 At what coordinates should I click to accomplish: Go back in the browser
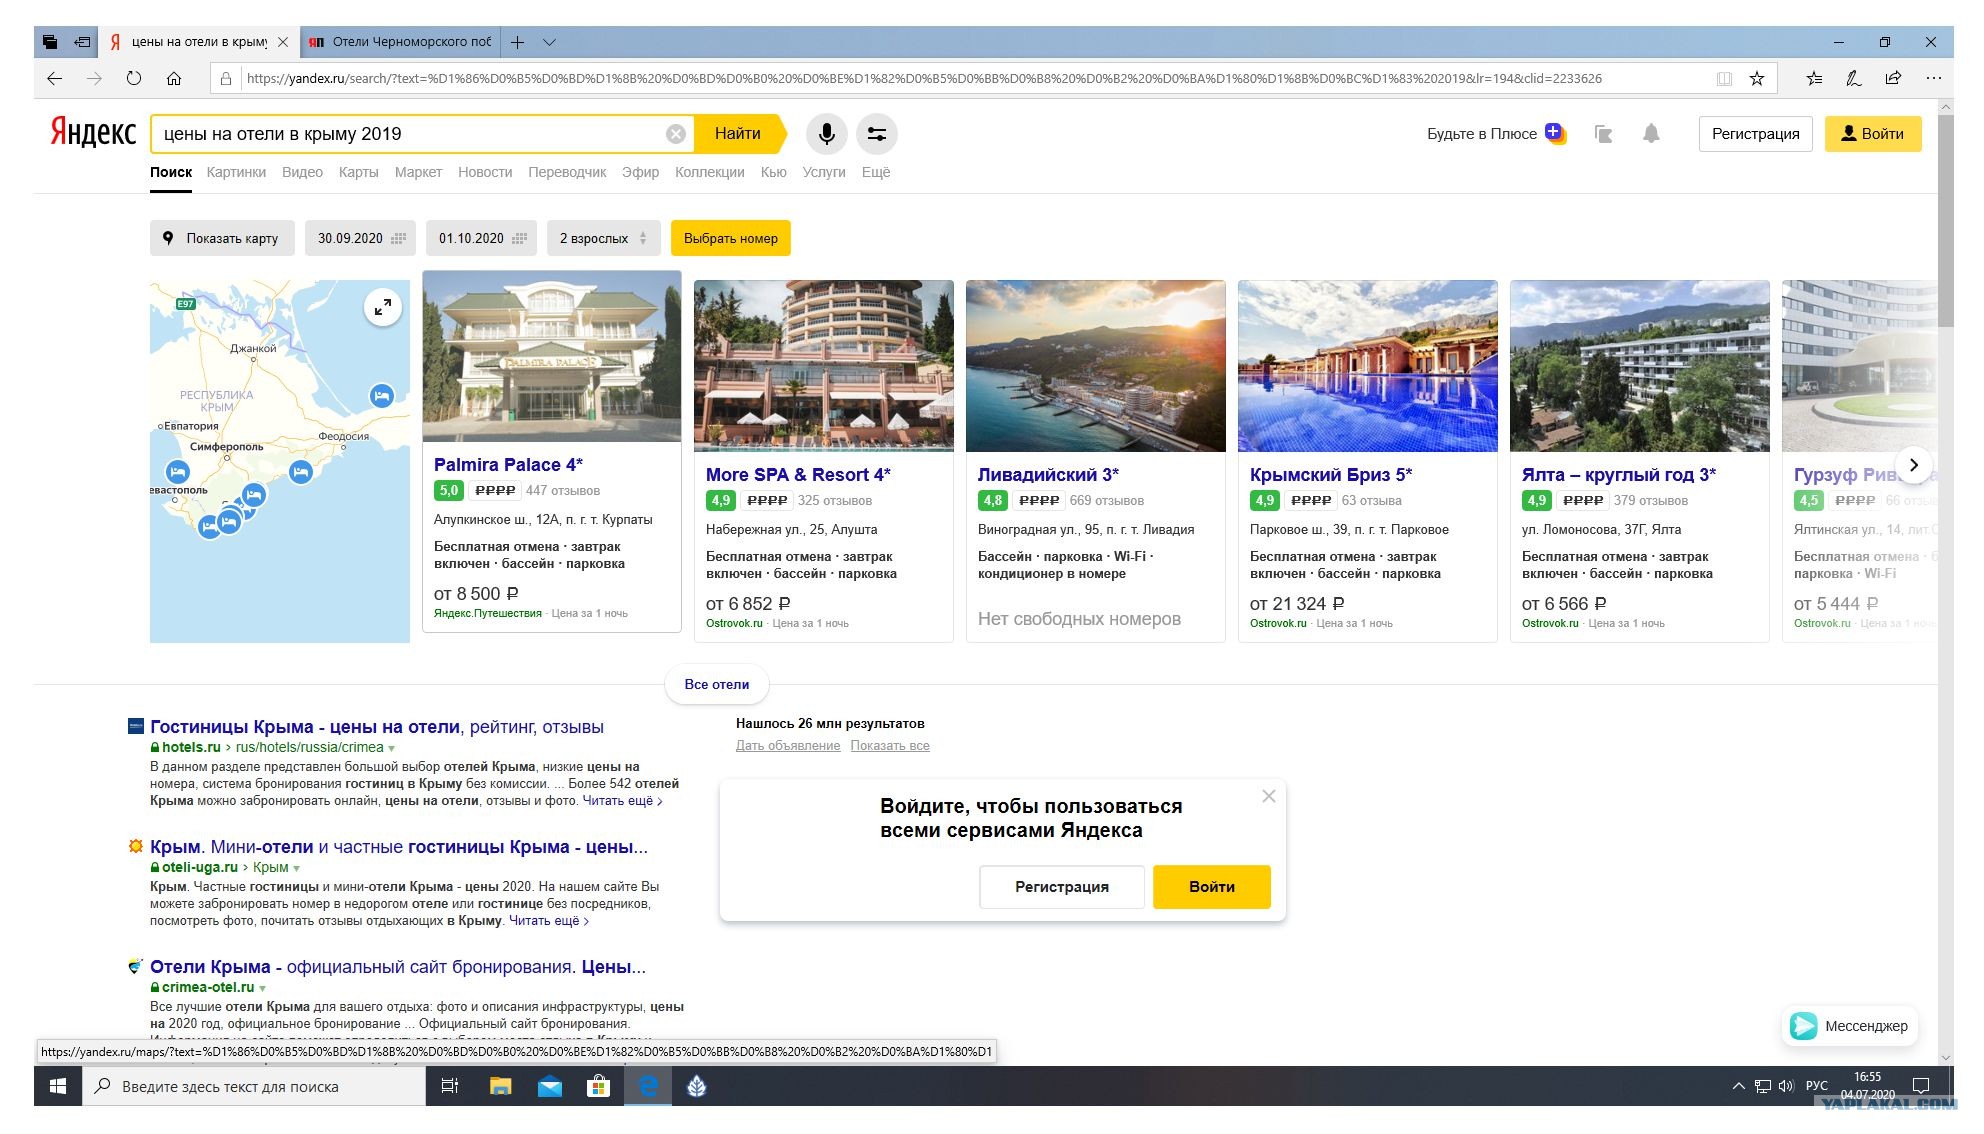pyautogui.click(x=55, y=78)
